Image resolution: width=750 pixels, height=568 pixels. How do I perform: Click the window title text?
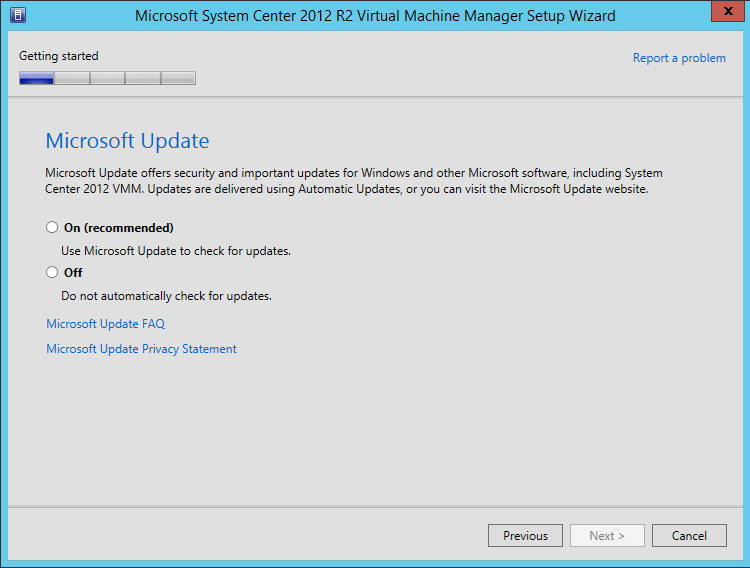tap(375, 16)
